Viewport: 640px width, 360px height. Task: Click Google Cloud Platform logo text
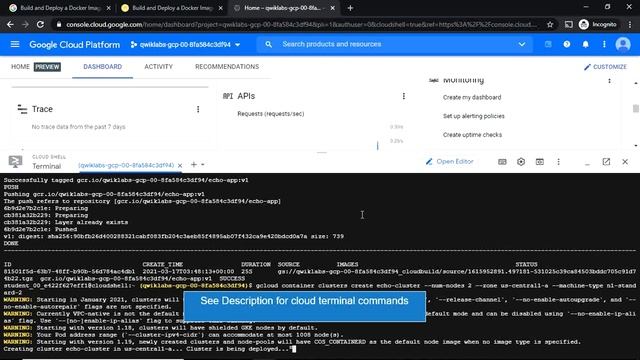[75, 44]
